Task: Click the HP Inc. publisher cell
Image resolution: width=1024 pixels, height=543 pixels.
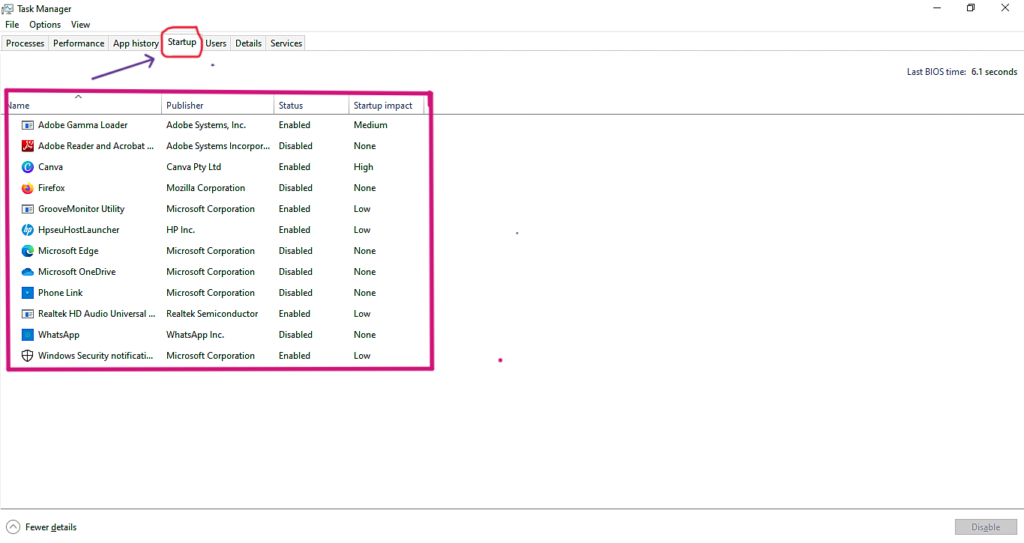Action: click(x=180, y=230)
